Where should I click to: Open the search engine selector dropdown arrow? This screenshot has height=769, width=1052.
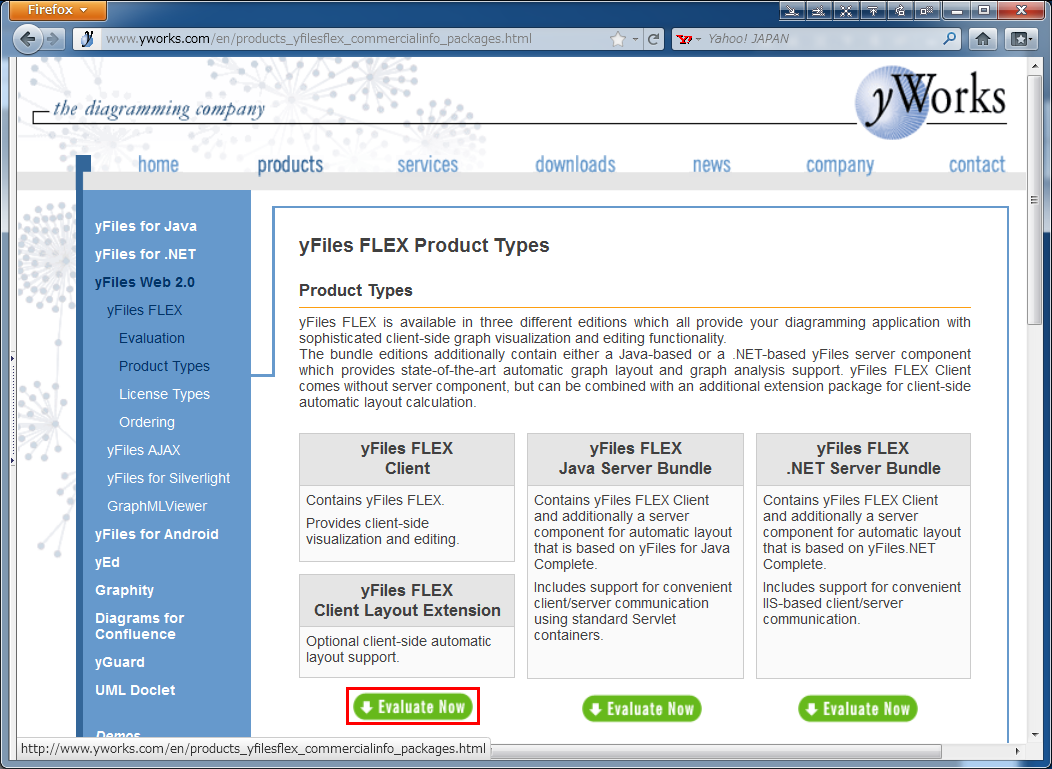click(x=698, y=39)
